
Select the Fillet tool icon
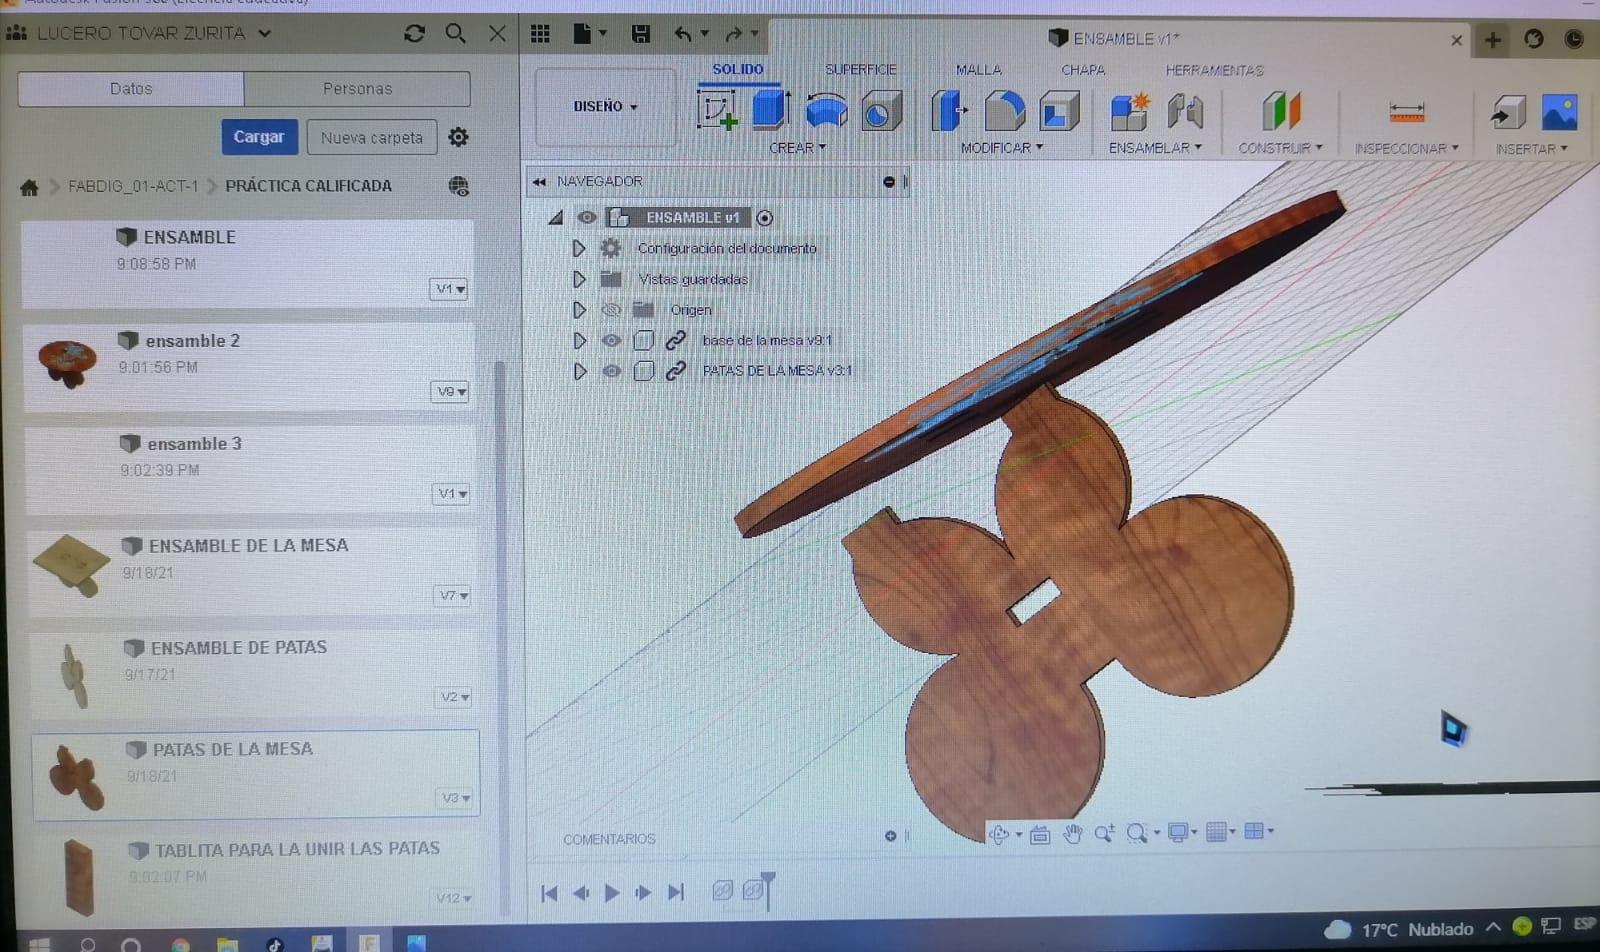(x=1004, y=111)
